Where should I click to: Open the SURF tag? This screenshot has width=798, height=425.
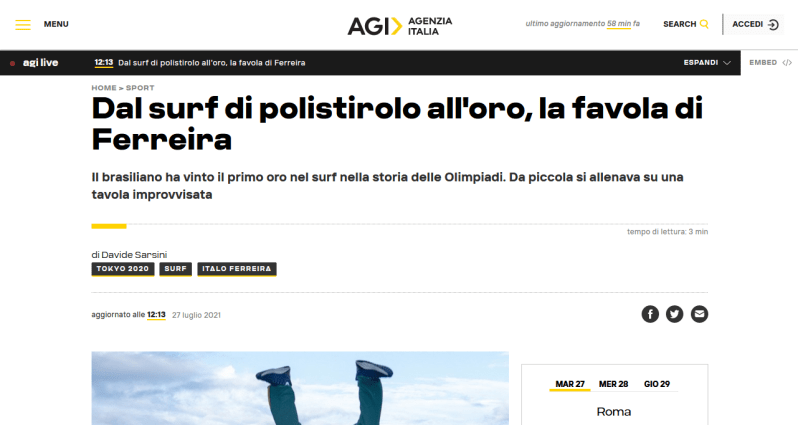pos(176,269)
